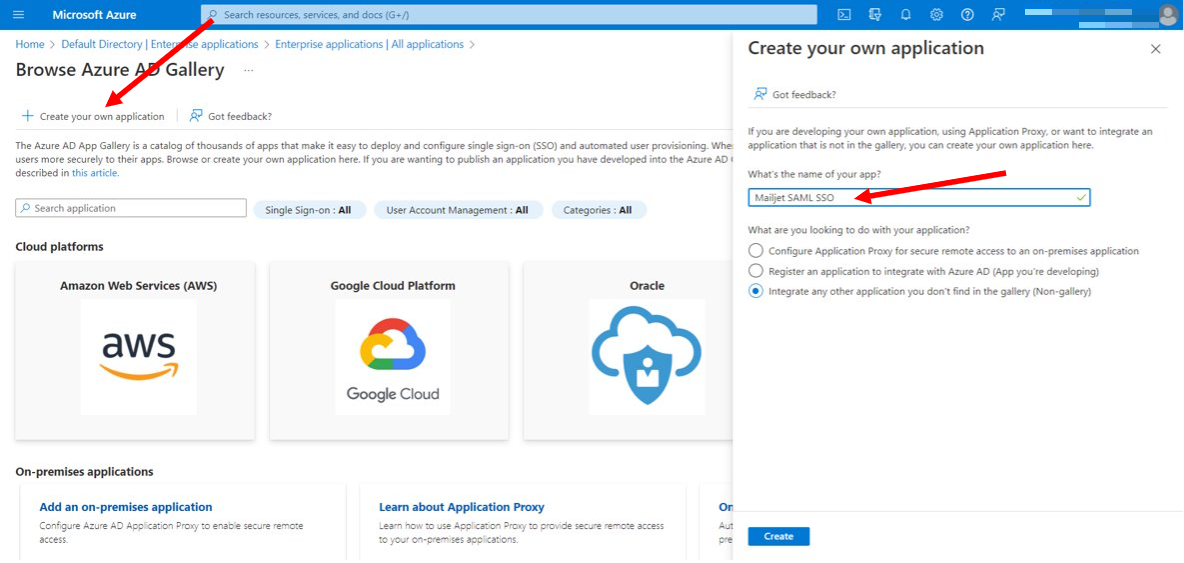
Task: Open portal settings gear
Action: (936, 14)
